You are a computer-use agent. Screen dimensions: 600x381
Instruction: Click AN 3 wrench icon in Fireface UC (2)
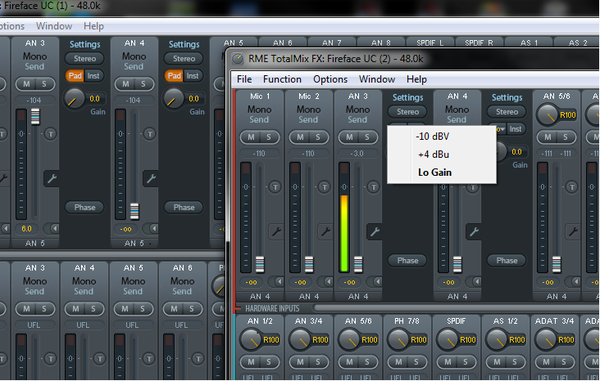coord(375,232)
